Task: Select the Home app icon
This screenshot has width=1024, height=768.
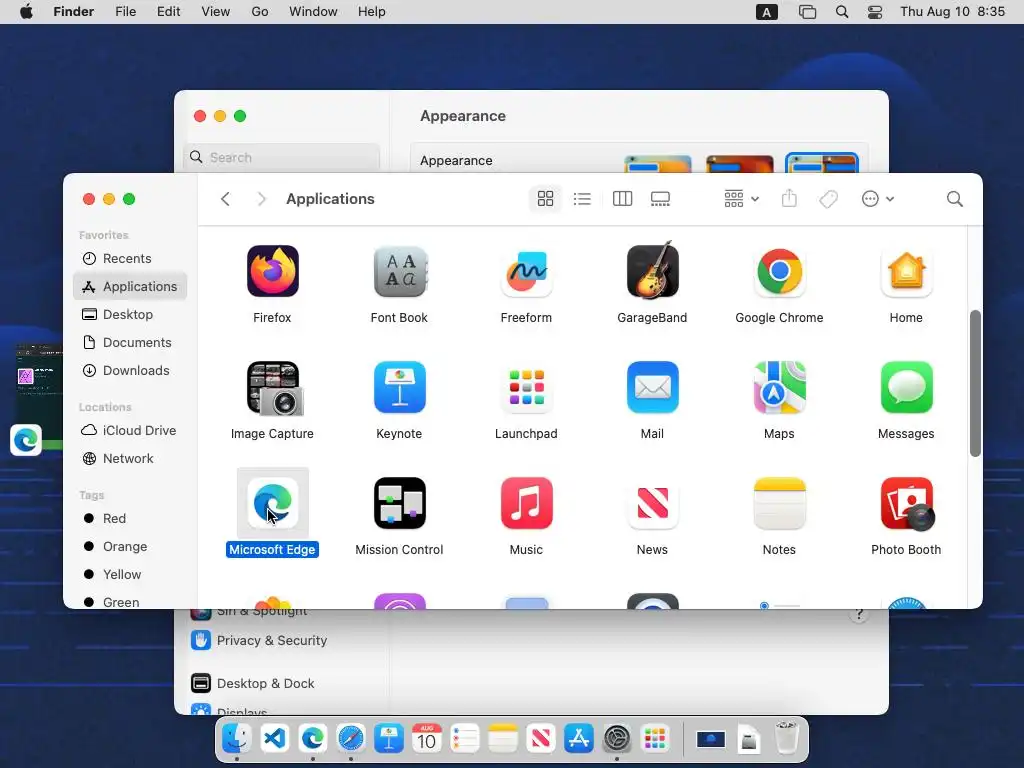Action: tap(906, 271)
